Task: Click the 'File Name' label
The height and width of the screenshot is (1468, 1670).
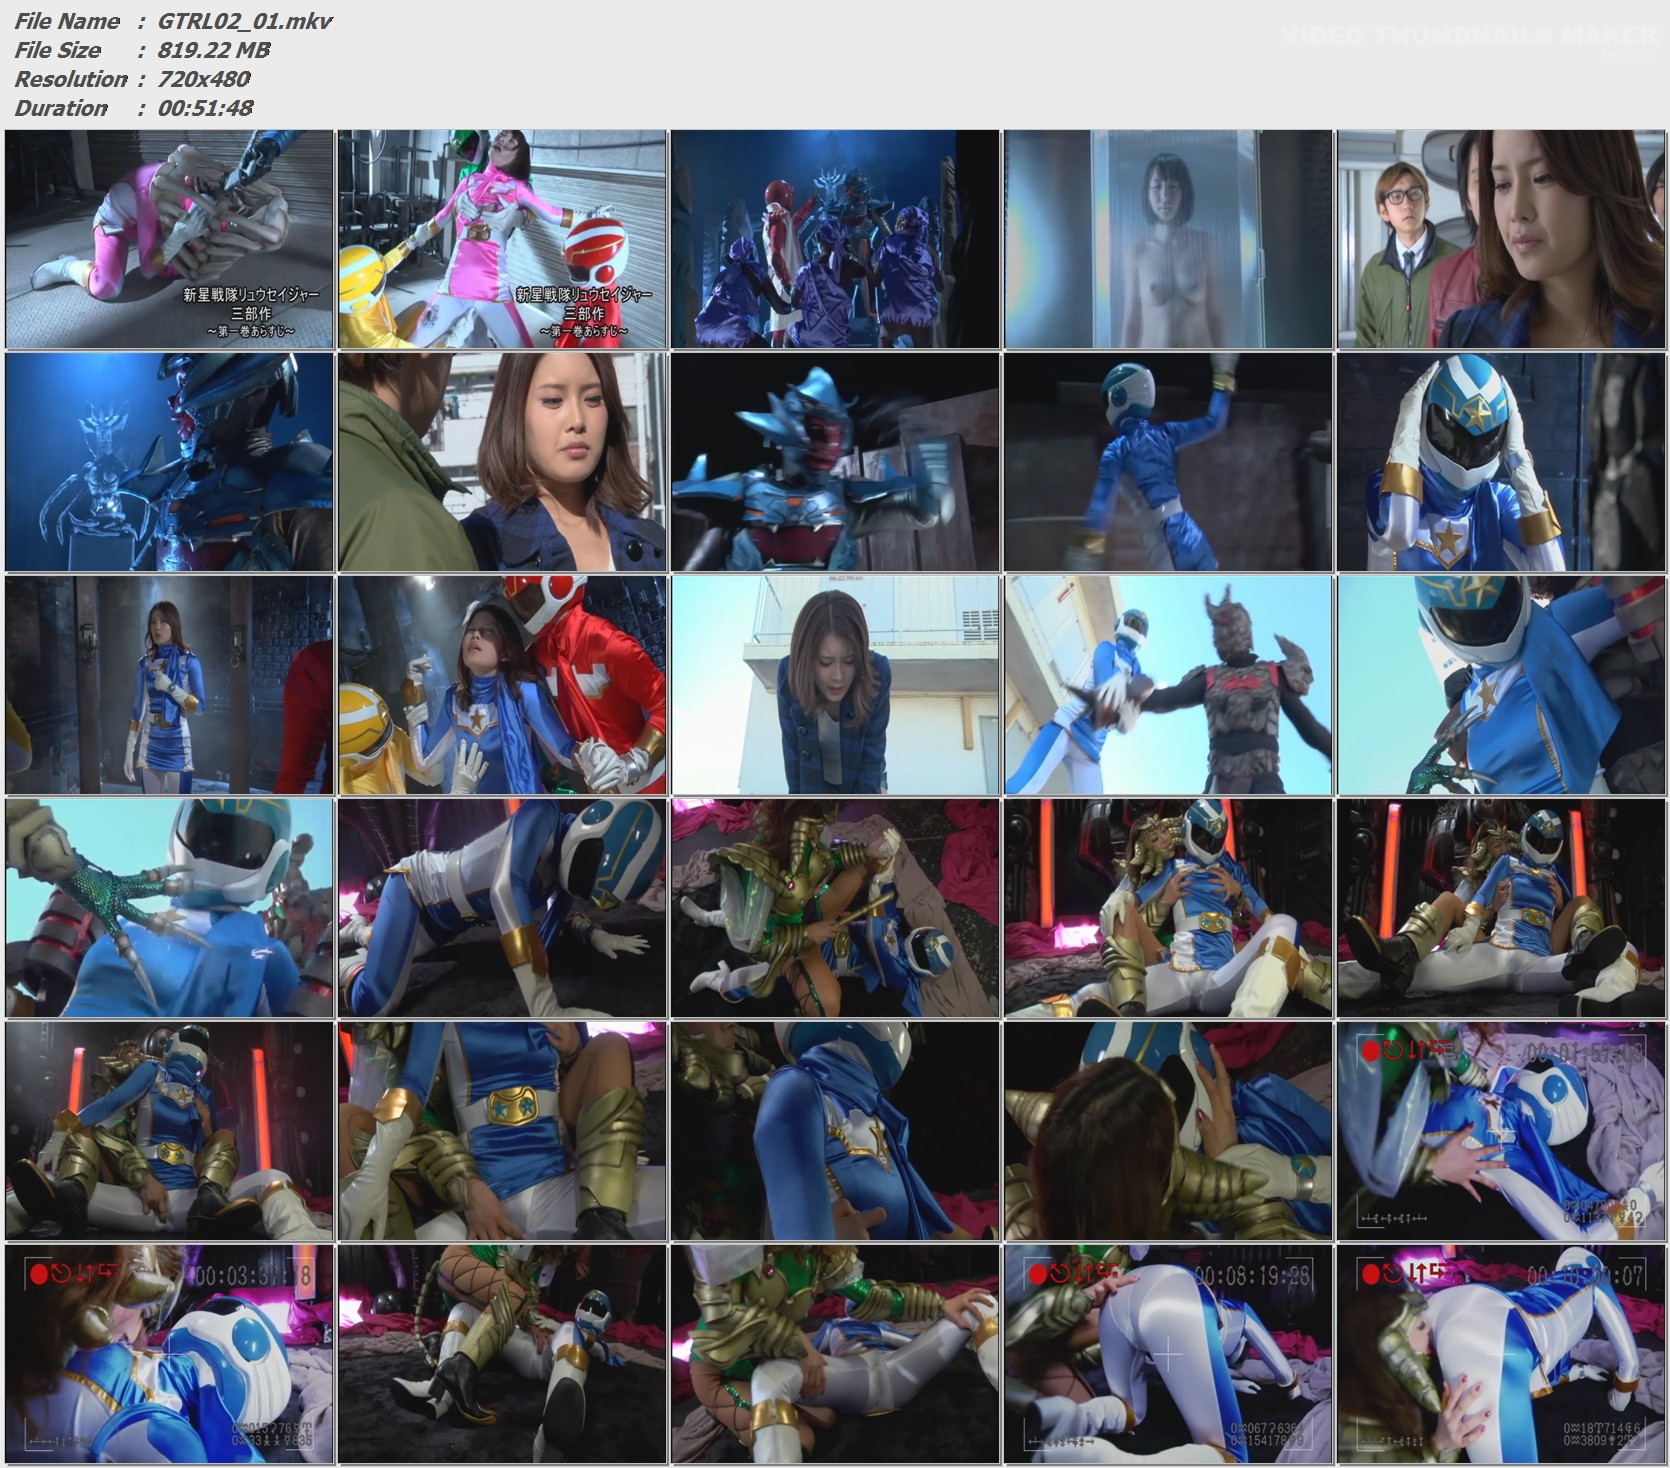Action: coord(67,21)
